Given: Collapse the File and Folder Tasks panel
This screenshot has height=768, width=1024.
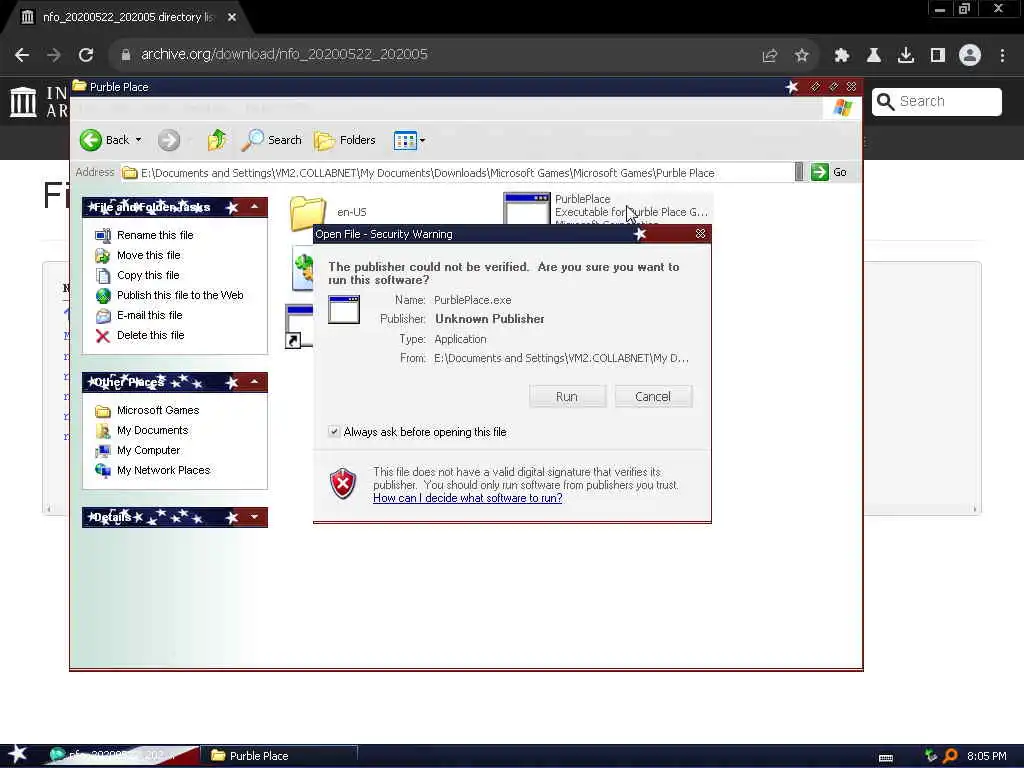Looking at the screenshot, I should pyautogui.click(x=255, y=207).
